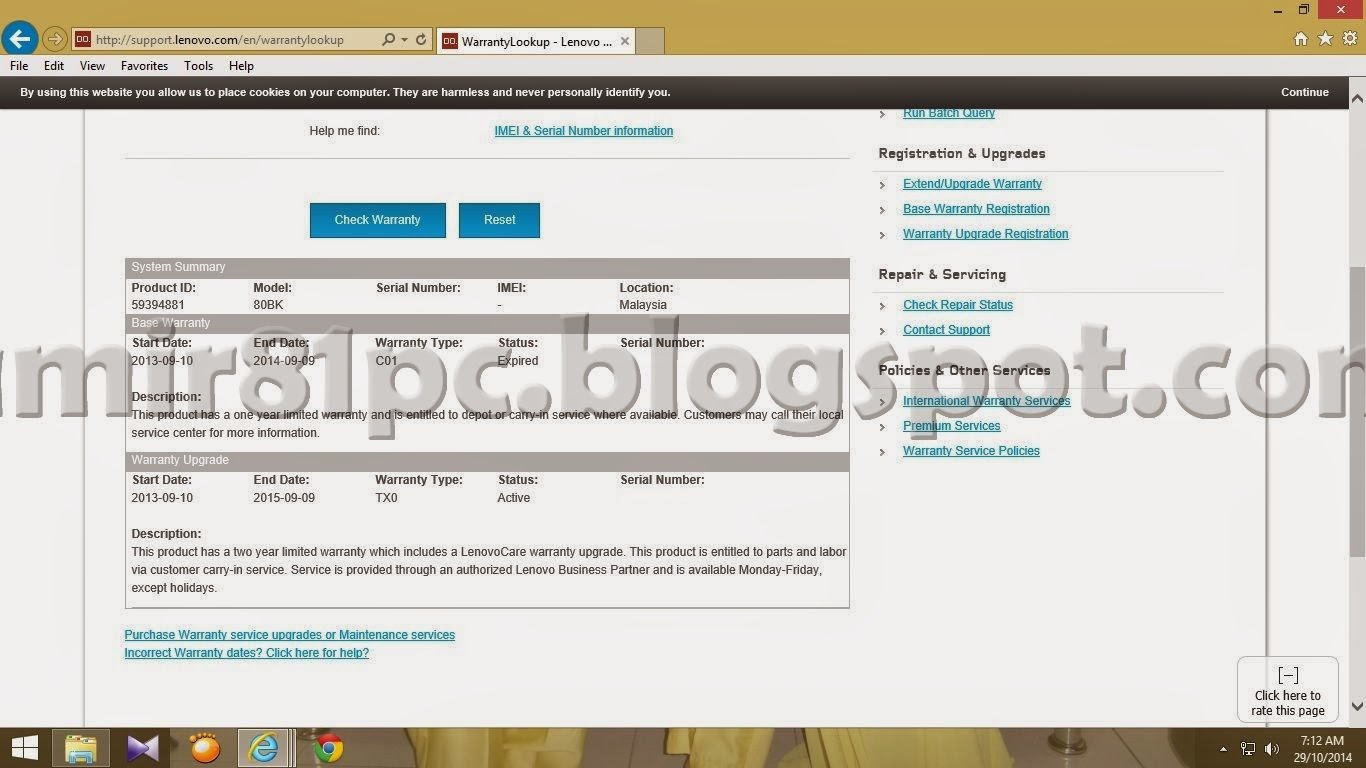1366x768 pixels.
Task: Click the scrollbar down arrow
Action: pyautogui.click(x=1357, y=707)
